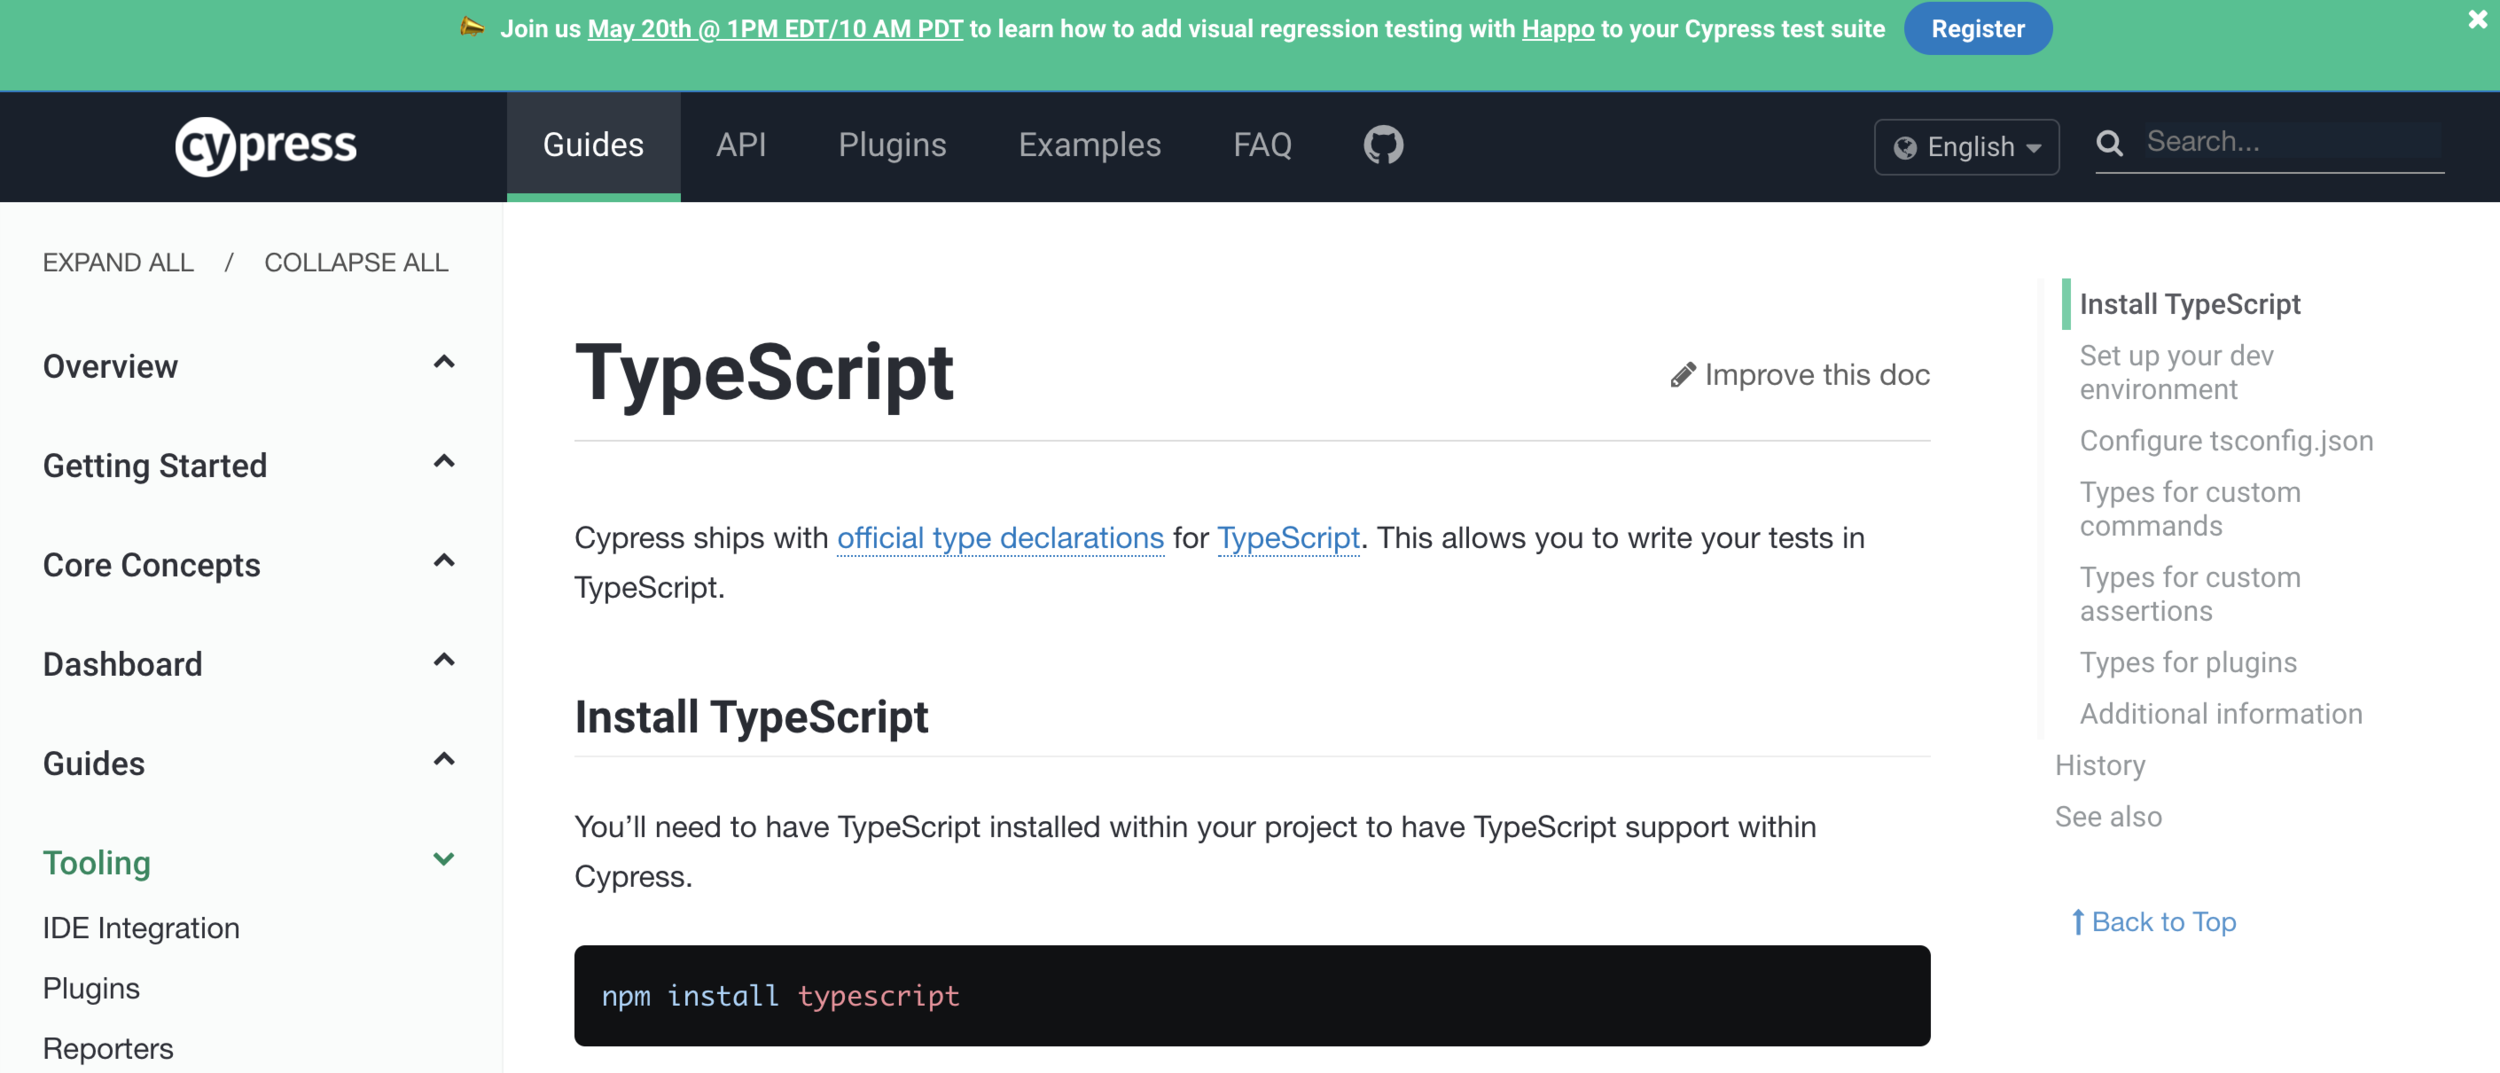The height and width of the screenshot is (1073, 2500).
Task: Open the API tab
Action: [741, 146]
